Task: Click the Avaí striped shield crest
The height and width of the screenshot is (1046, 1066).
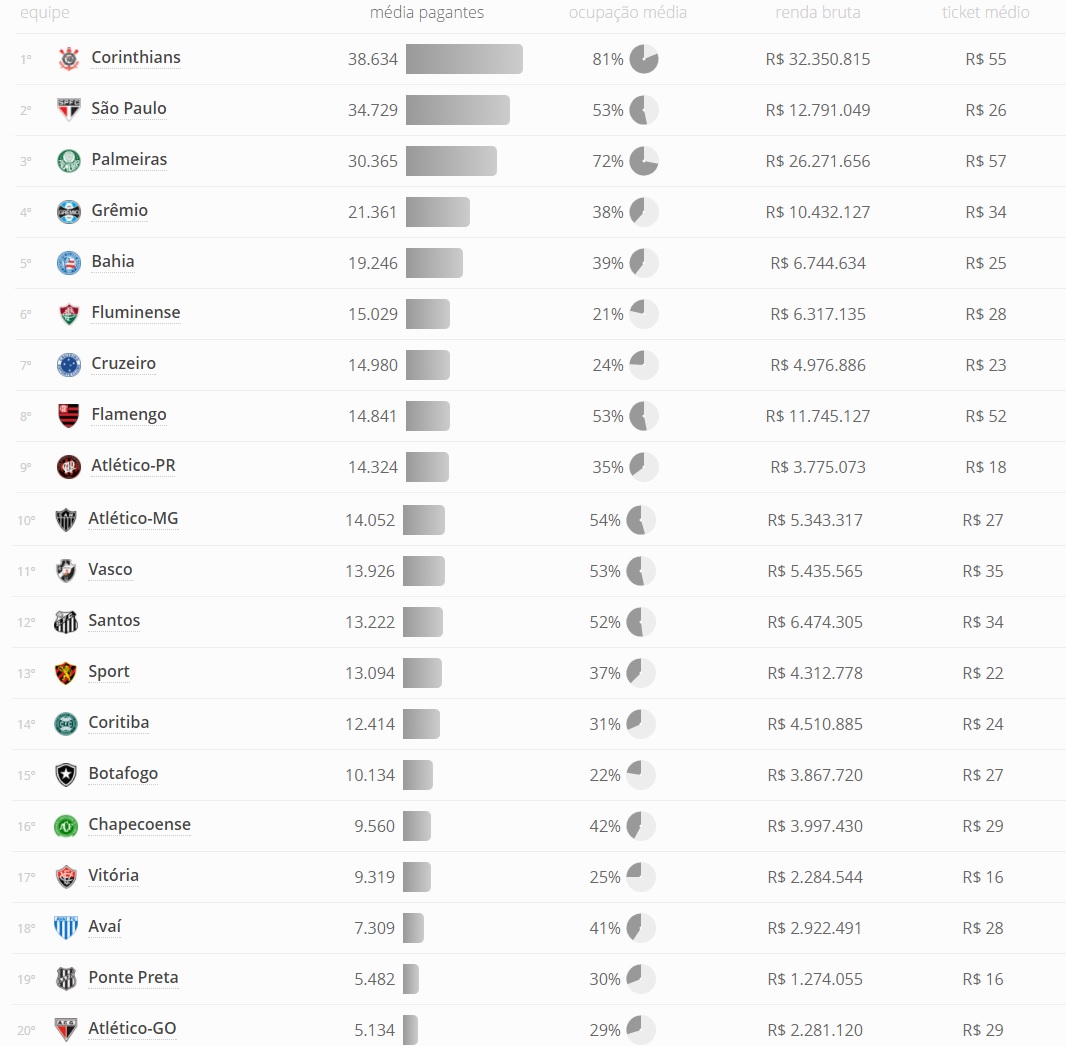Action: [66, 928]
